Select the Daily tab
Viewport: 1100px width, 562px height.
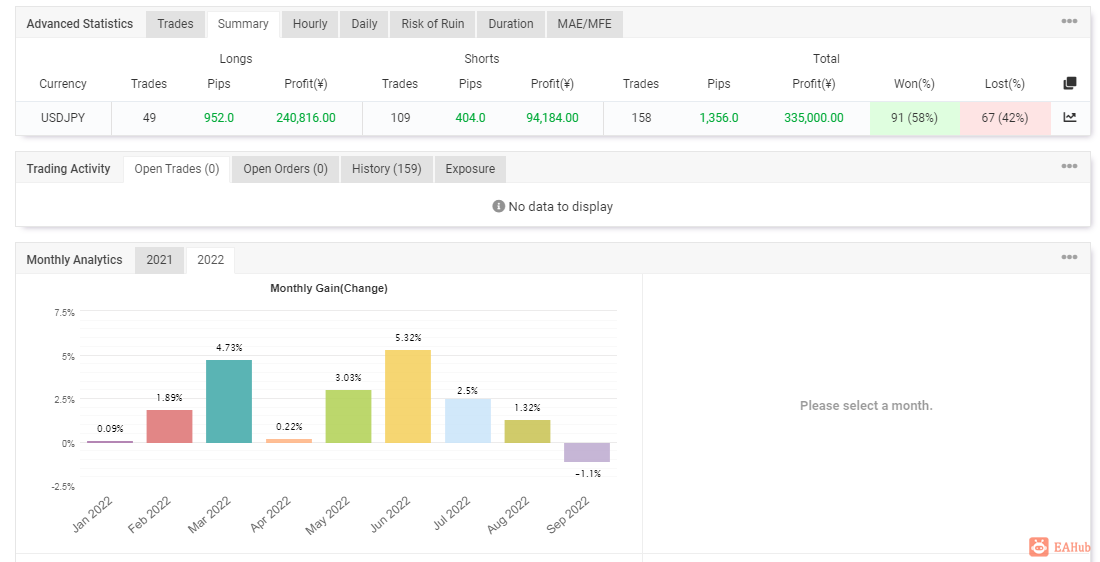coord(364,24)
